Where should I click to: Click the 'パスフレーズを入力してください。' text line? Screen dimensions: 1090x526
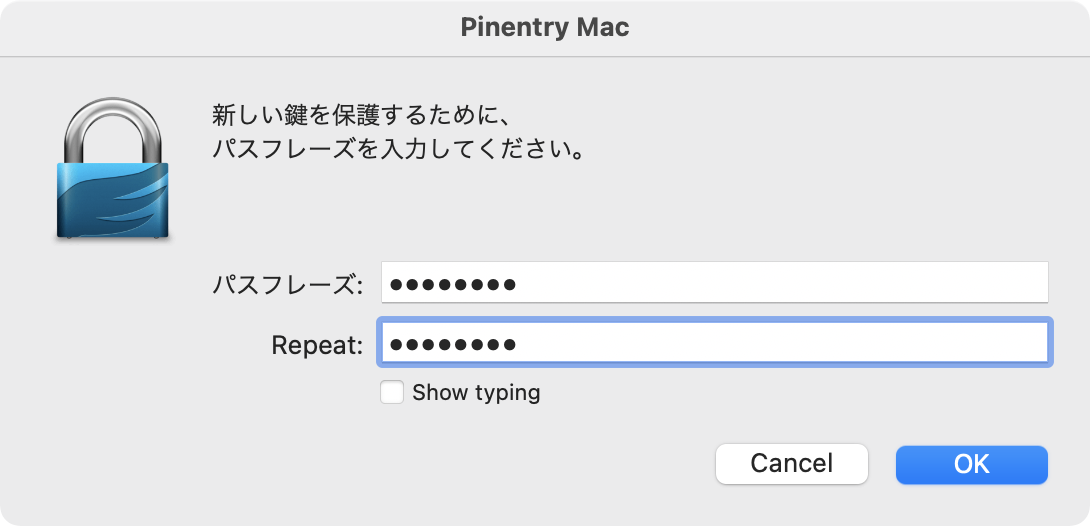pyautogui.click(x=397, y=149)
